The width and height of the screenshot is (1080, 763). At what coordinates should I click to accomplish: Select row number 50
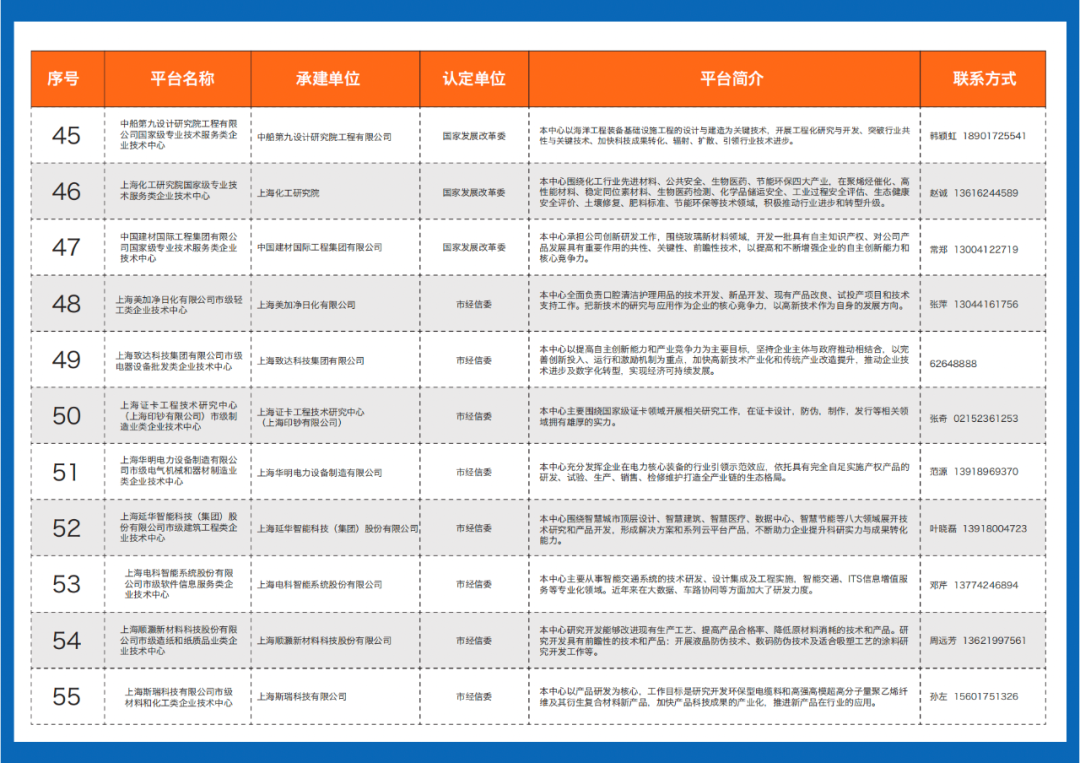pyautogui.click(x=66, y=416)
